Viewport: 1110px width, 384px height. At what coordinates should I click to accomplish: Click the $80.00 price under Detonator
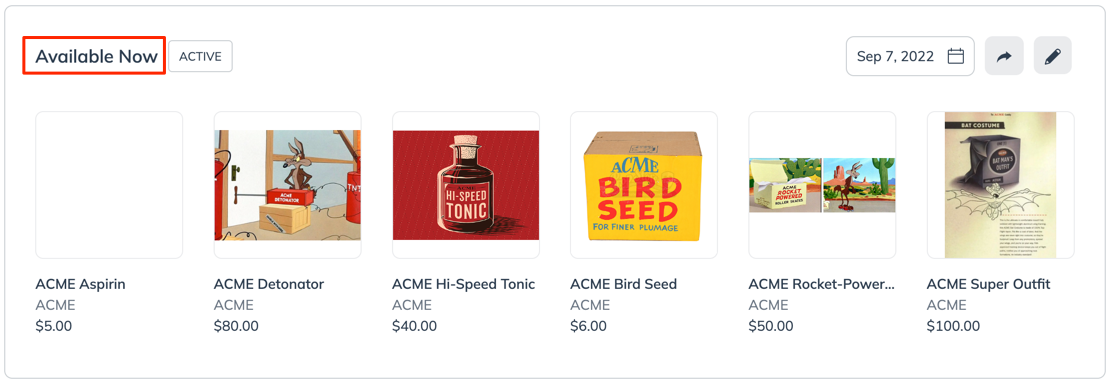(x=236, y=326)
